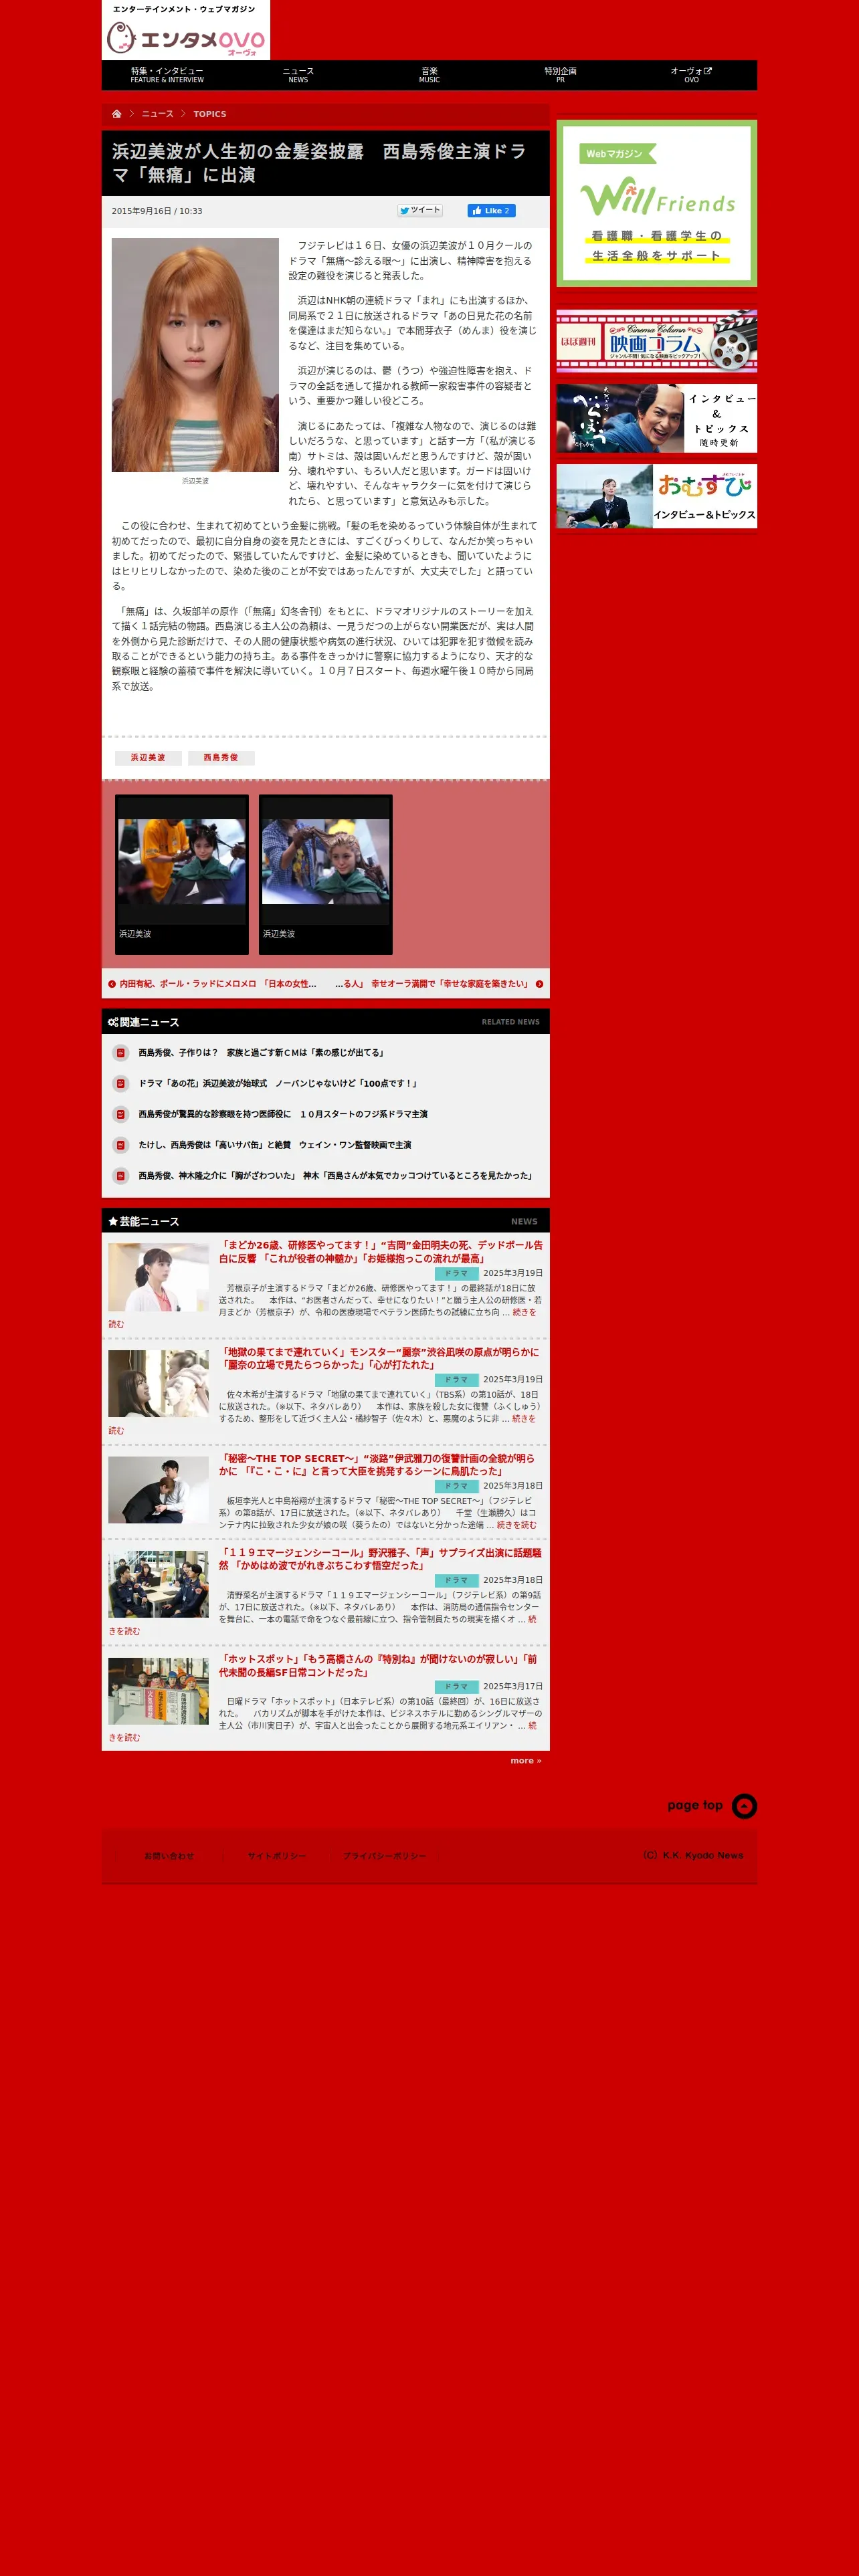Open related news 西島秀俊が驚異的な診察眼を持つ医師役に

coord(283,1114)
